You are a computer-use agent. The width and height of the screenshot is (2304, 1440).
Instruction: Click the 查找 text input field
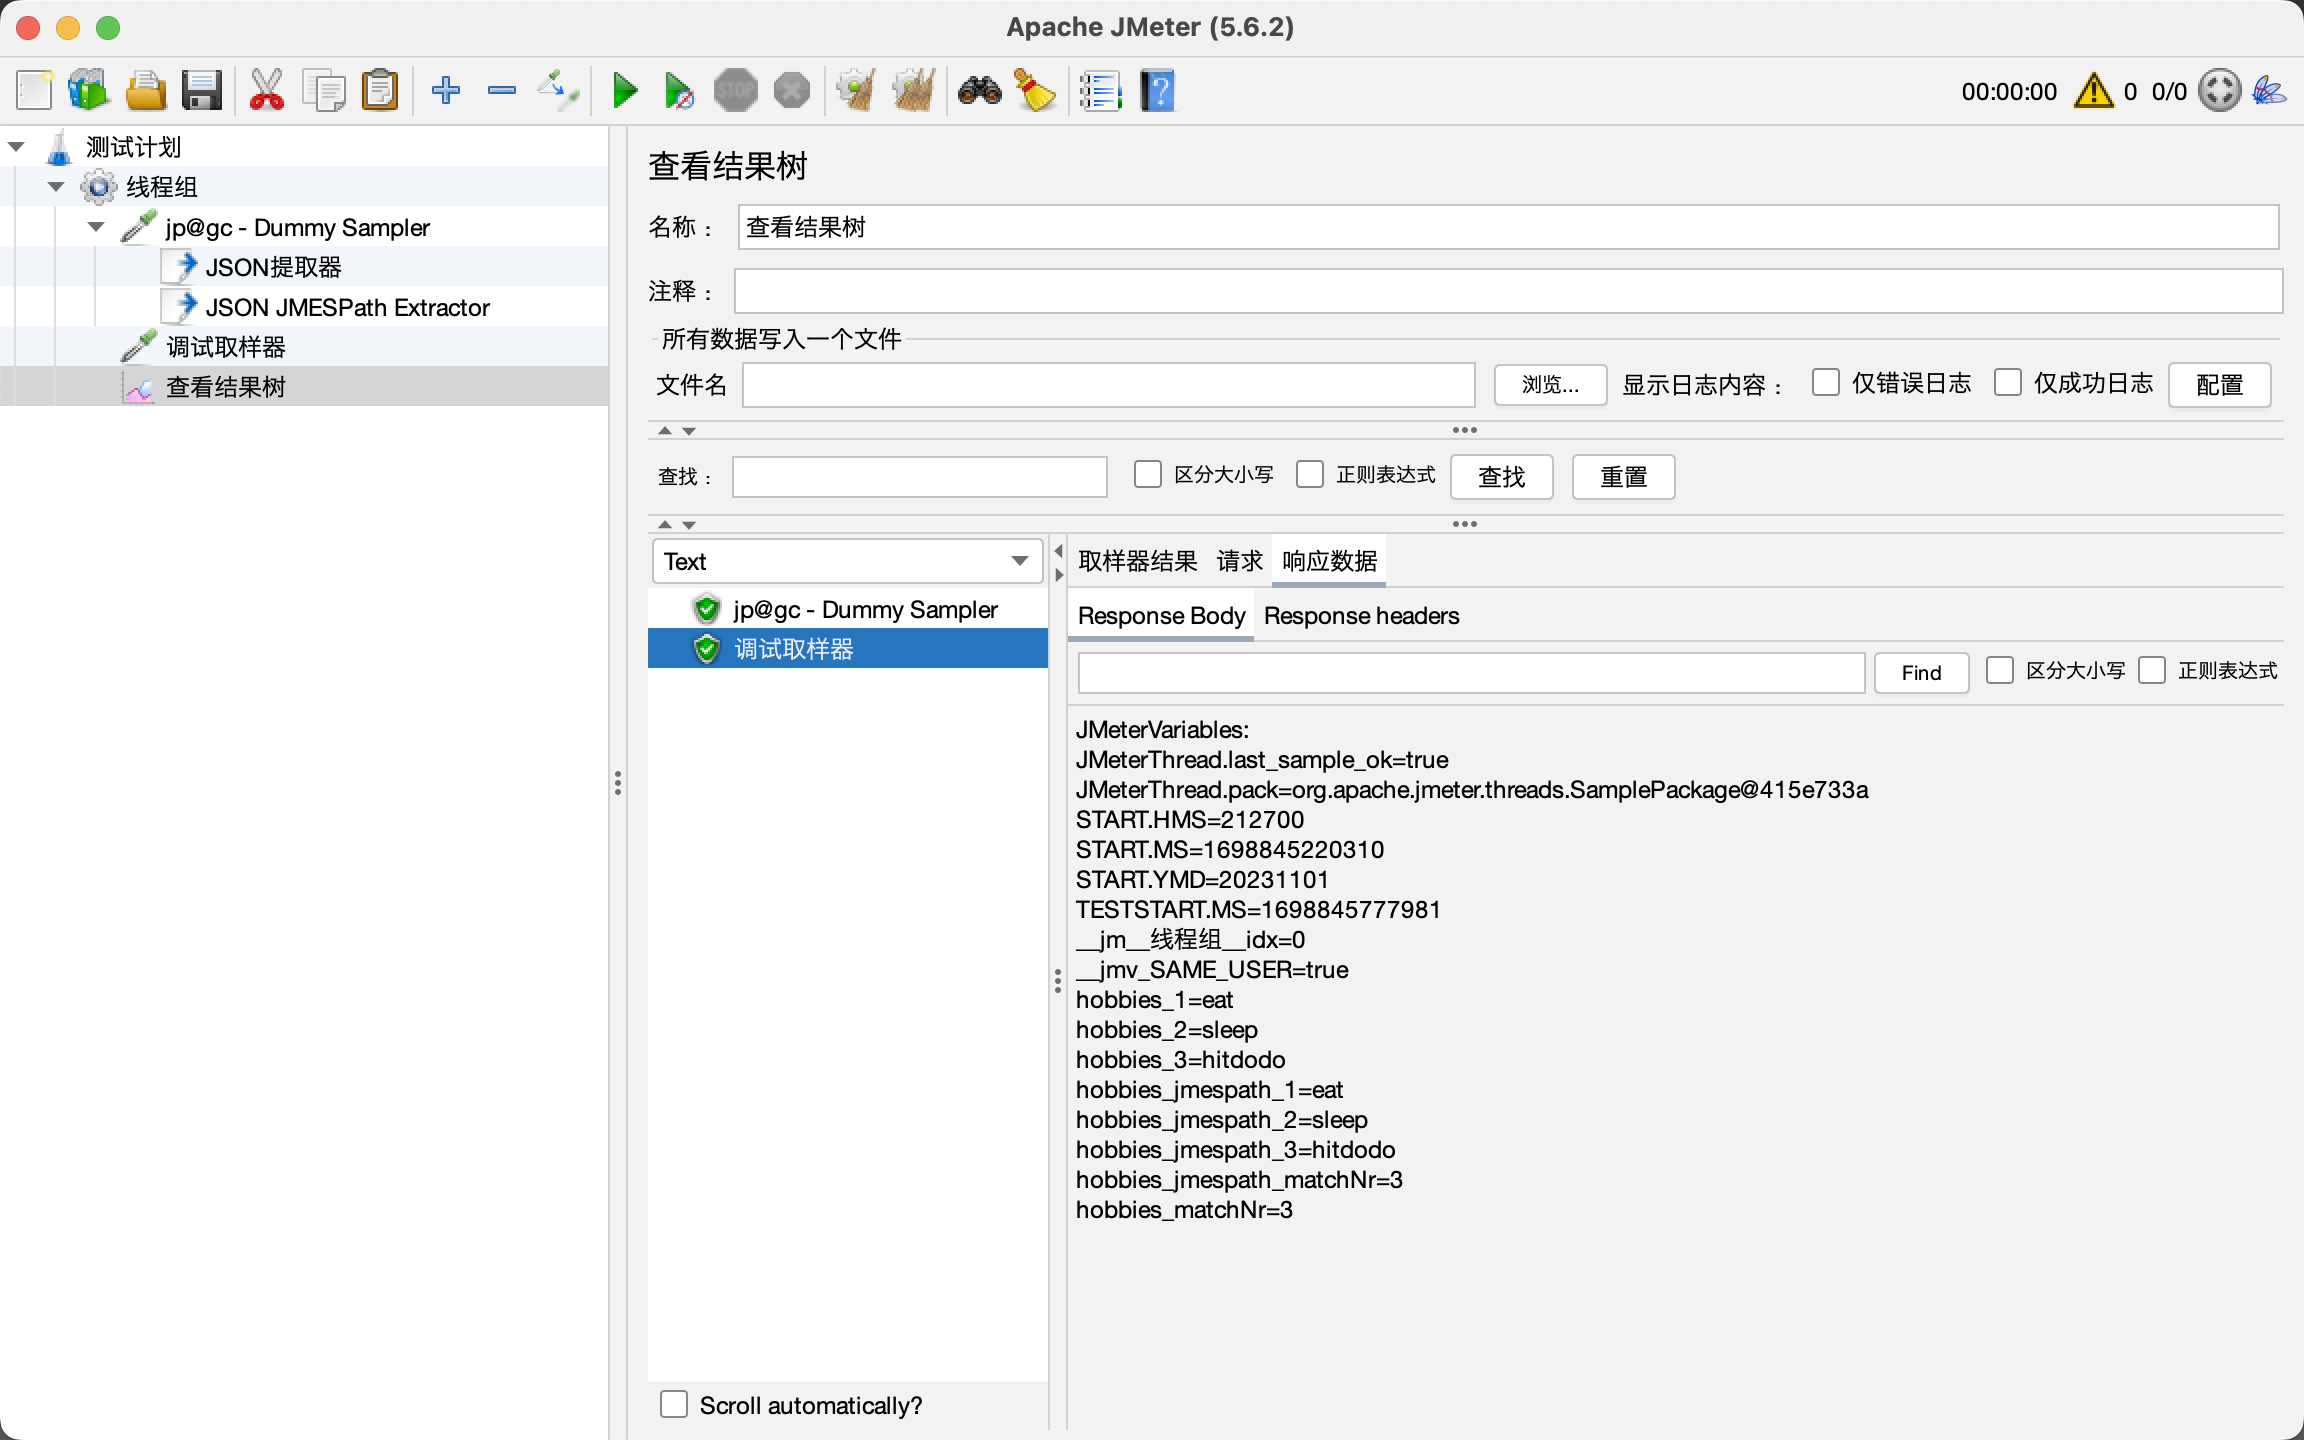(x=920, y=477)
